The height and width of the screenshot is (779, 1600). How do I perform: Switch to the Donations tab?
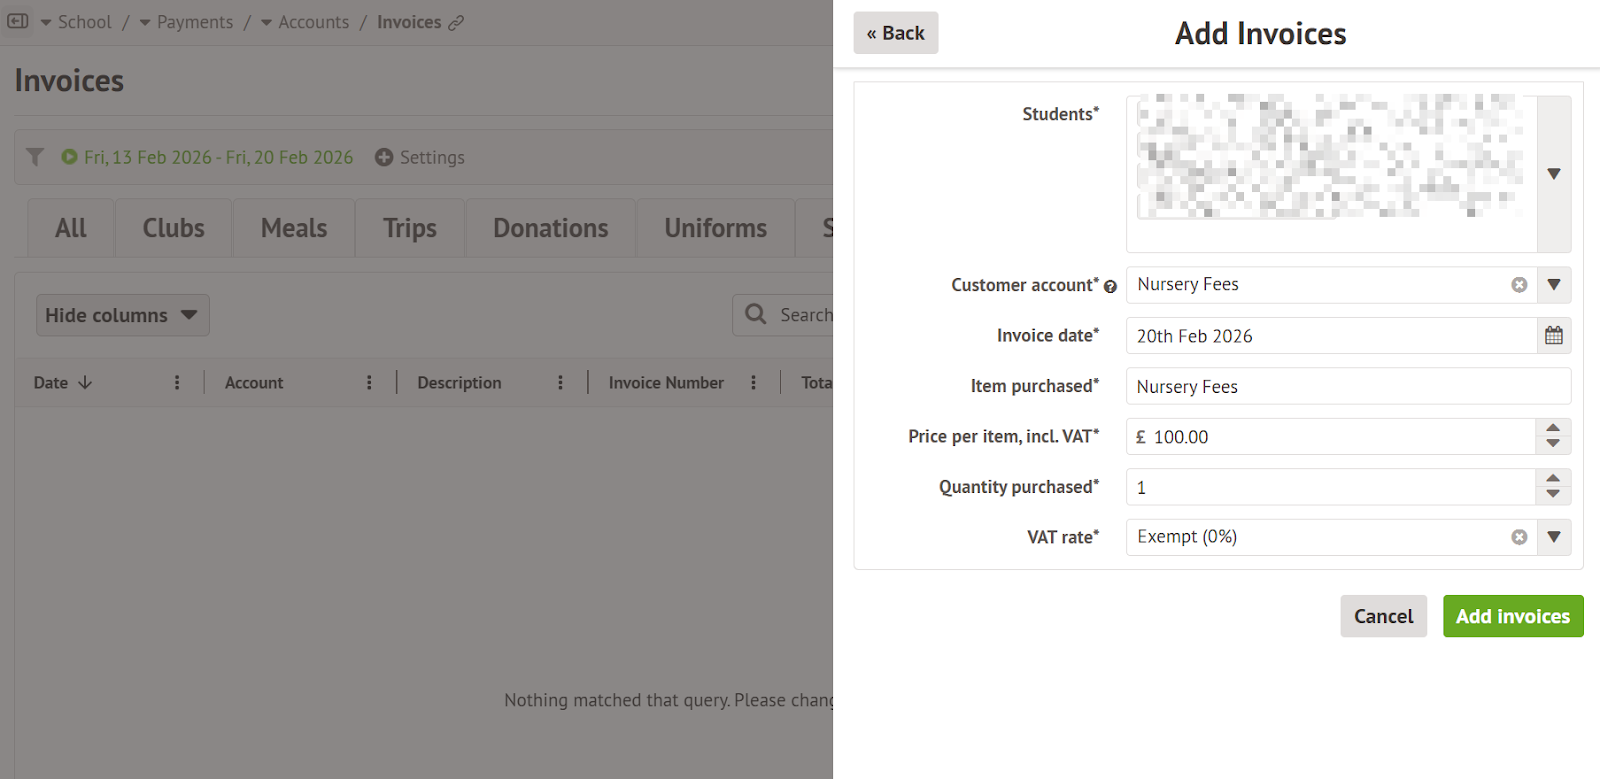tap(550, 228)
